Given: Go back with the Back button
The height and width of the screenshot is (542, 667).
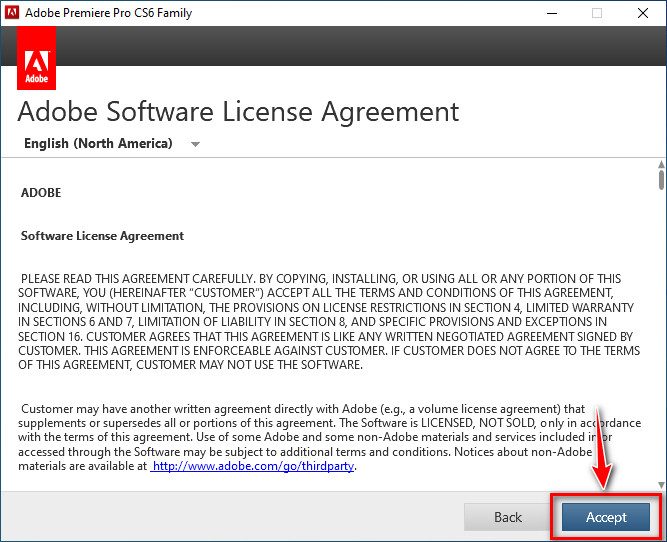Looking at the screenshot, I should [507, 517].
